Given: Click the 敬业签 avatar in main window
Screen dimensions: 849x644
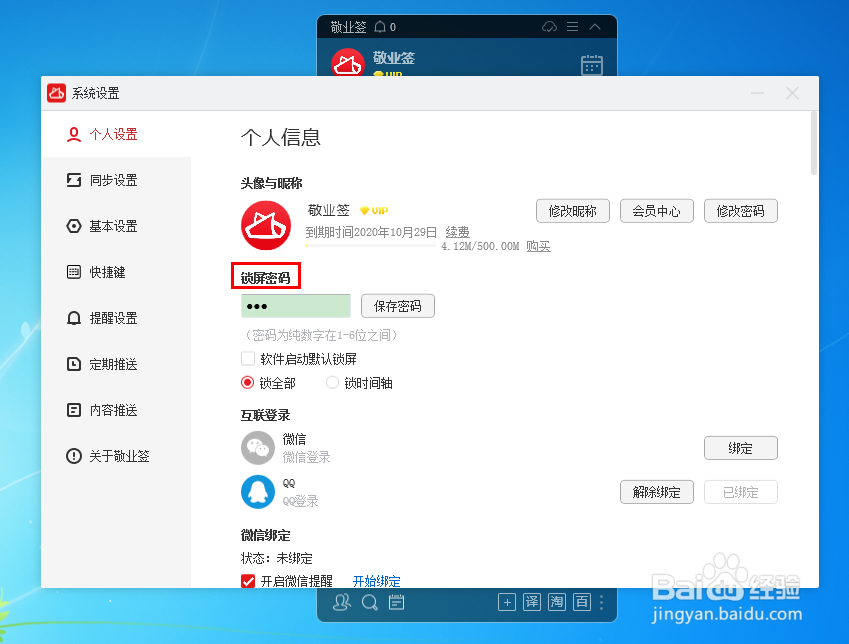Looking at the screenshot, I should coord(348,62).
